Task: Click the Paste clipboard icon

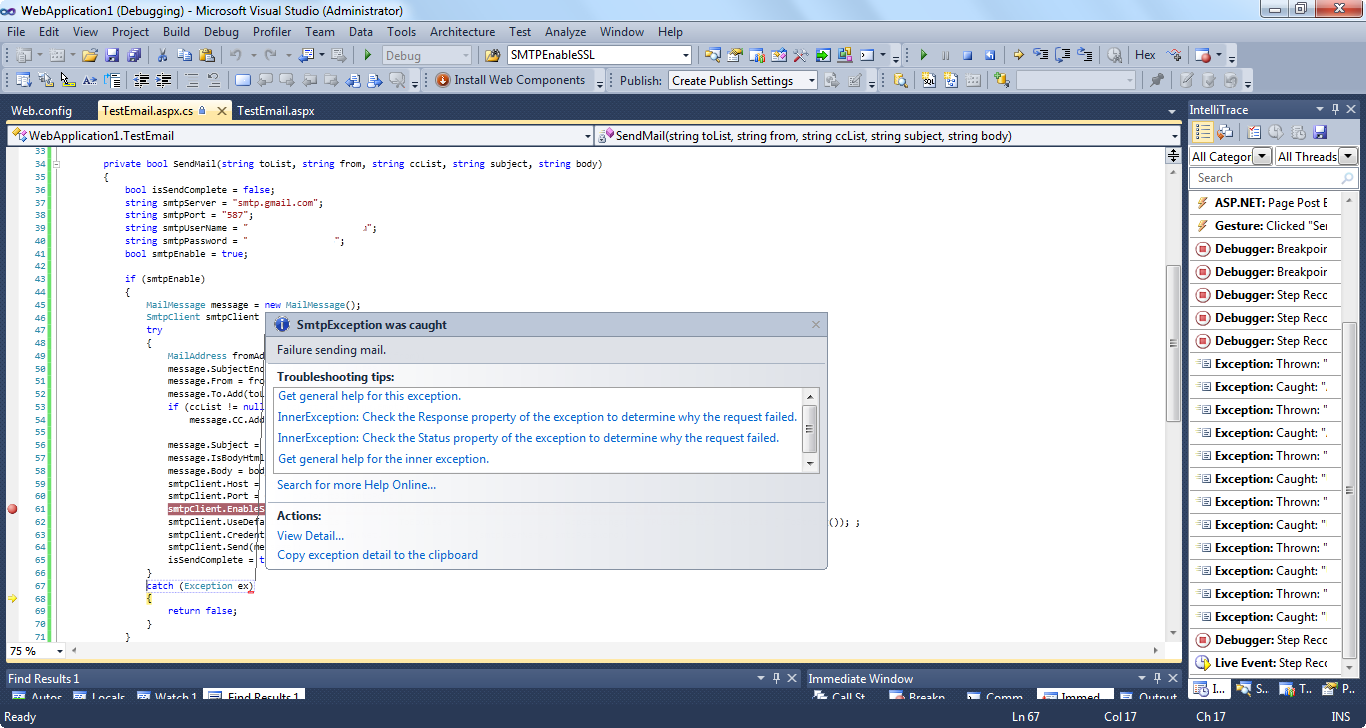Action: (x=207, y=55)
